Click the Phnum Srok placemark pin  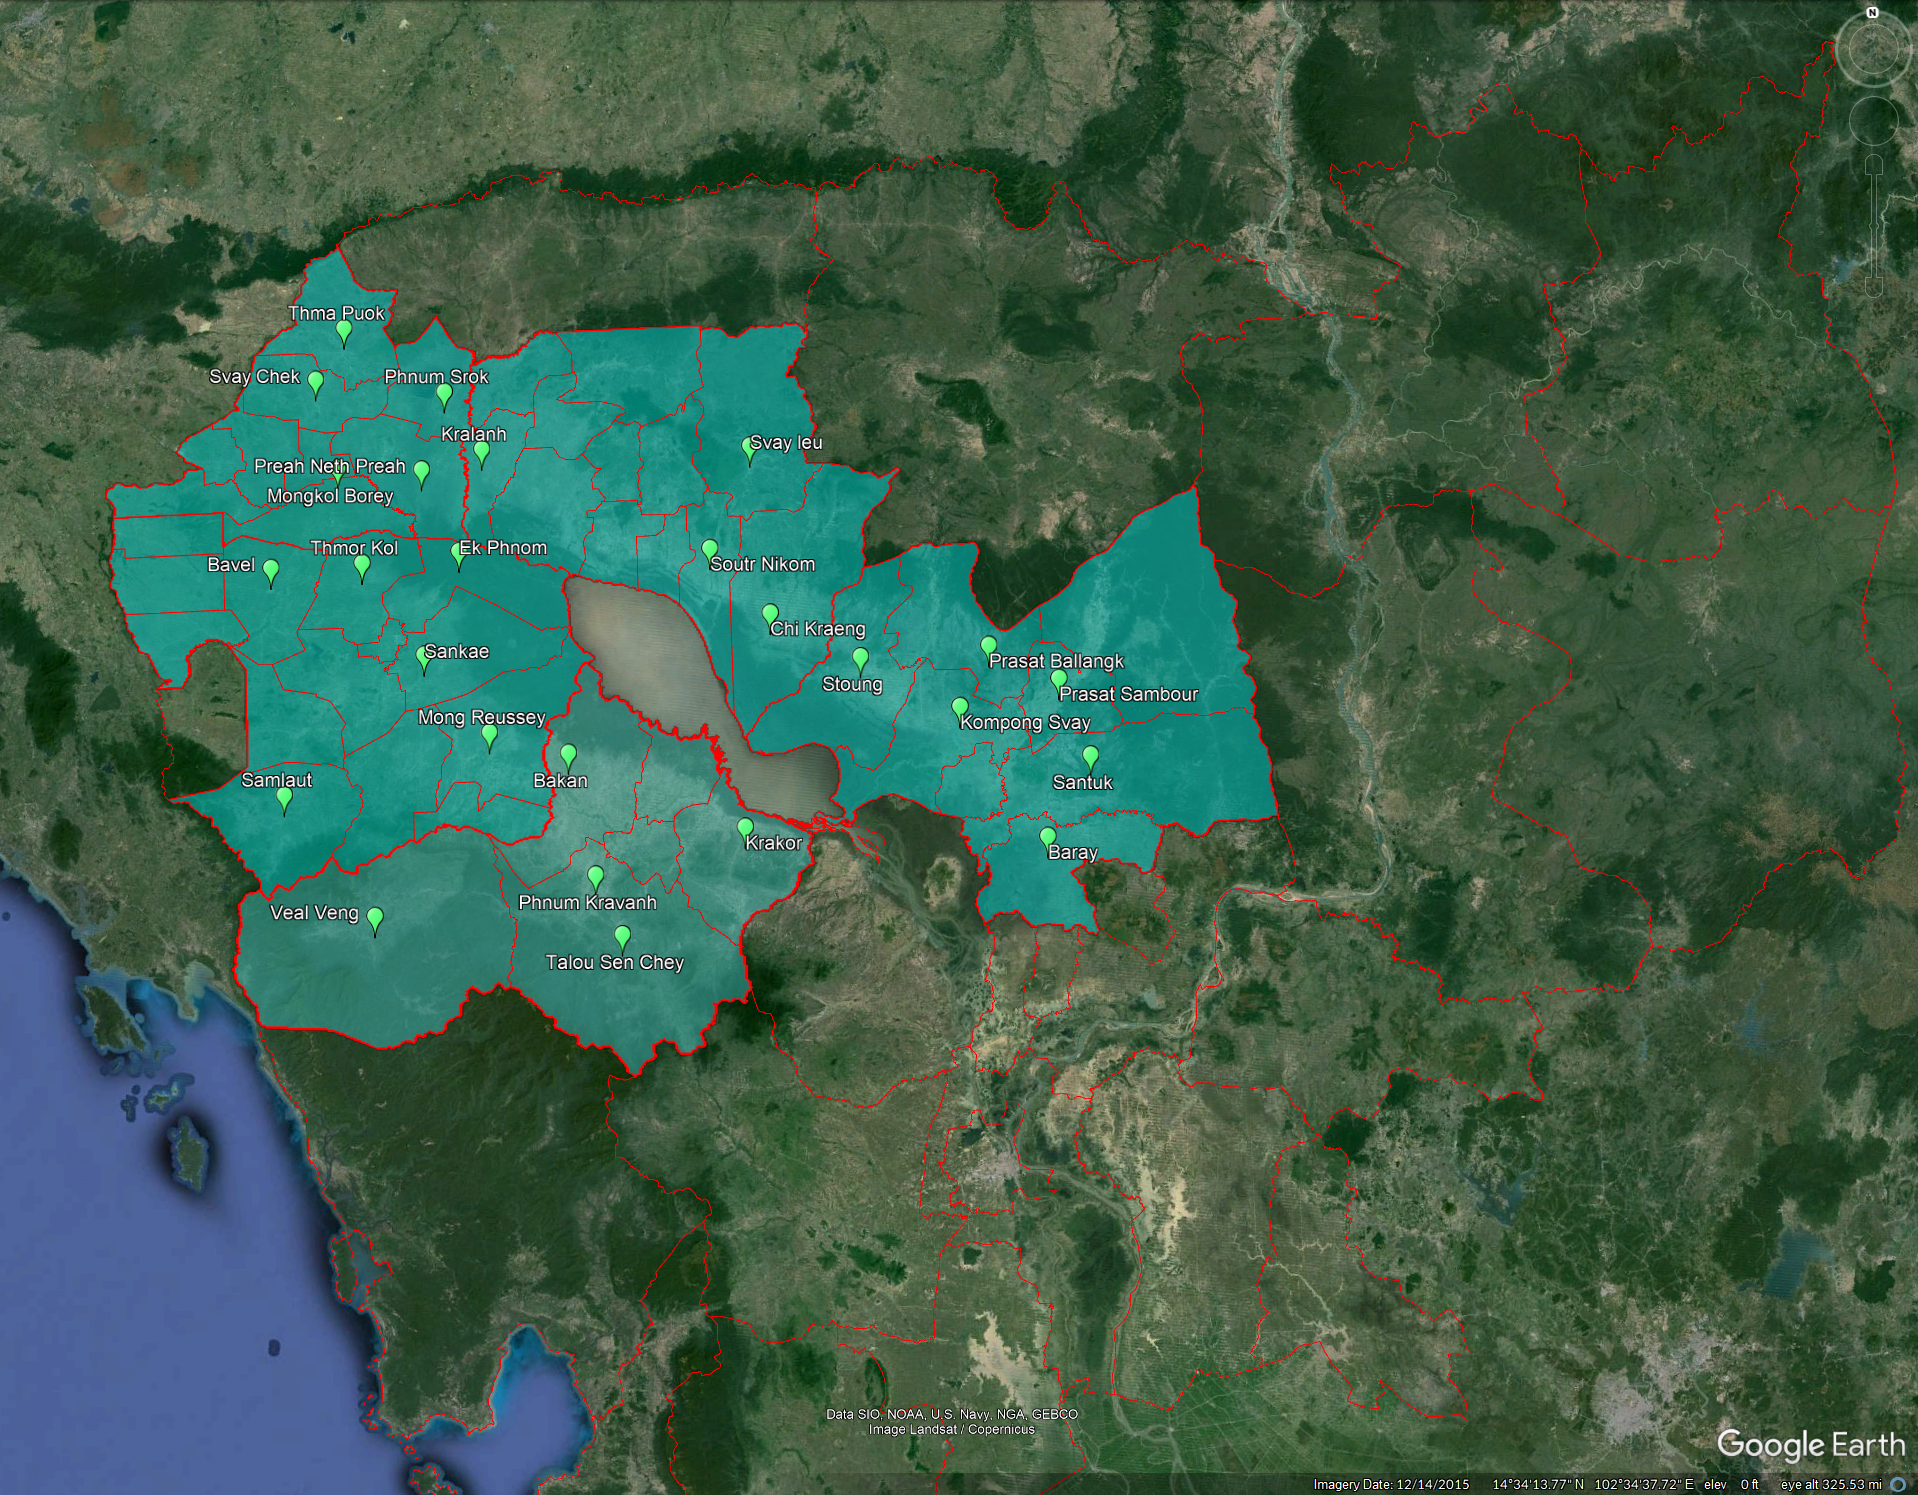tap(444, 395)
